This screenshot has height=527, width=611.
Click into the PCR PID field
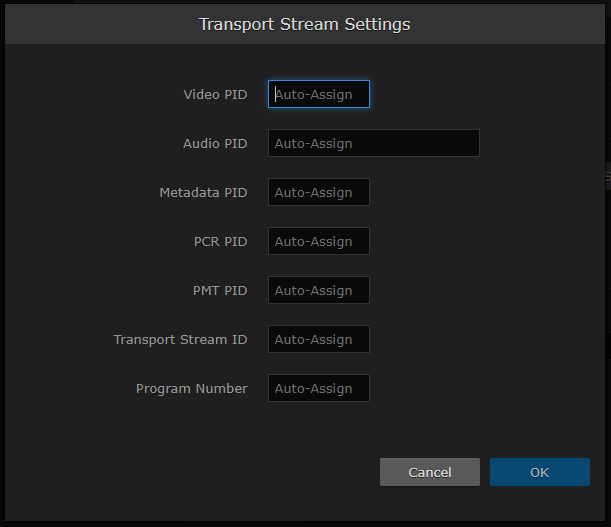pyautogui.click(x=318, y=241)
